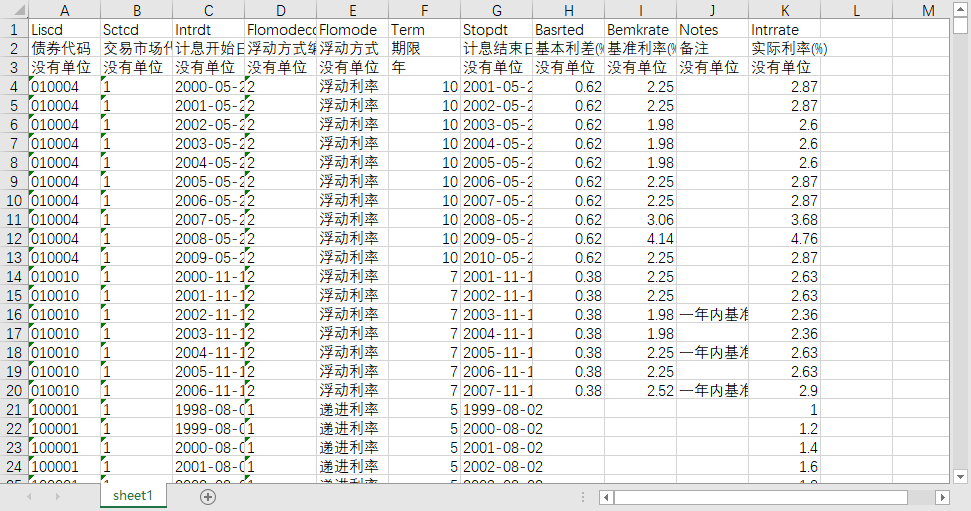The height and width of the screenshot is (511, 971).
Task: Select the 4.14 benchmark rate cell
Action: click(x=640, y=238)
